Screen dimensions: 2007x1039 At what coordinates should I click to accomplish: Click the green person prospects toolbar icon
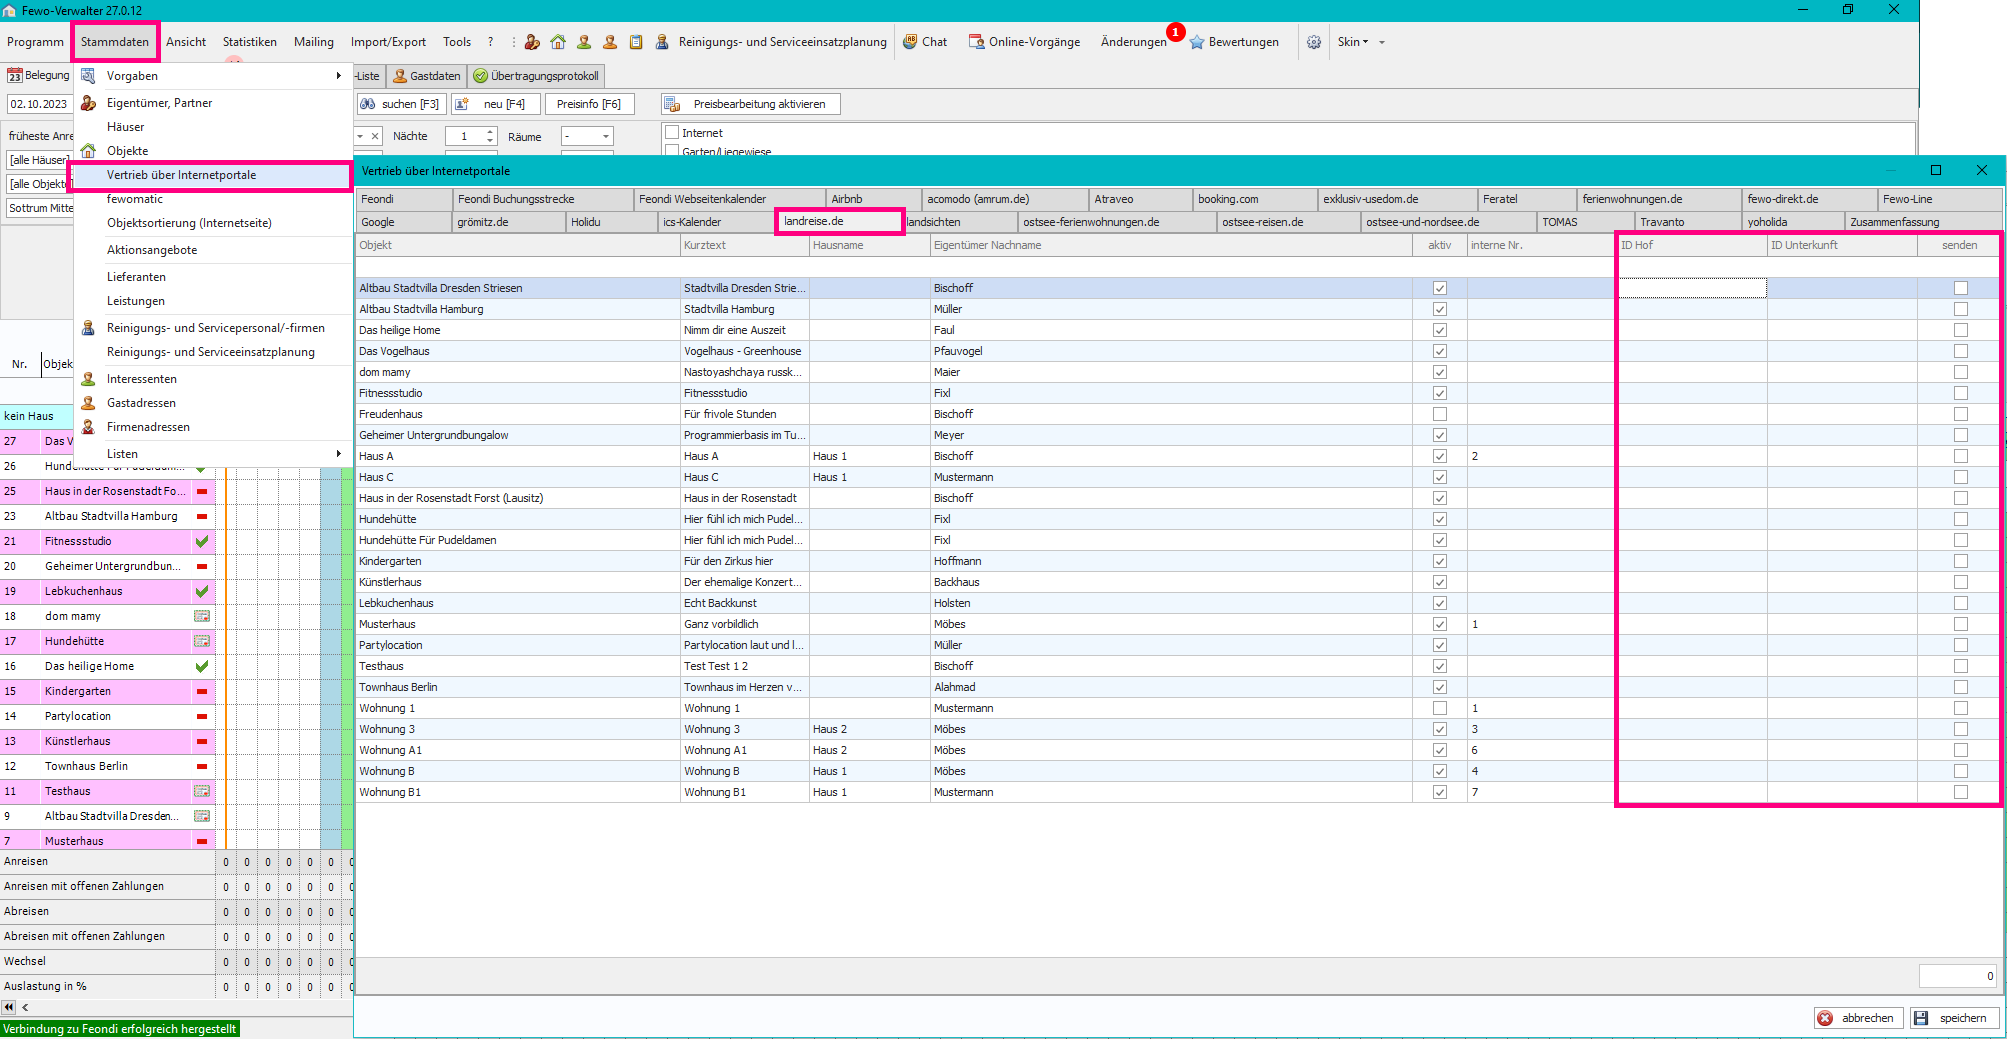coord(584,42)
